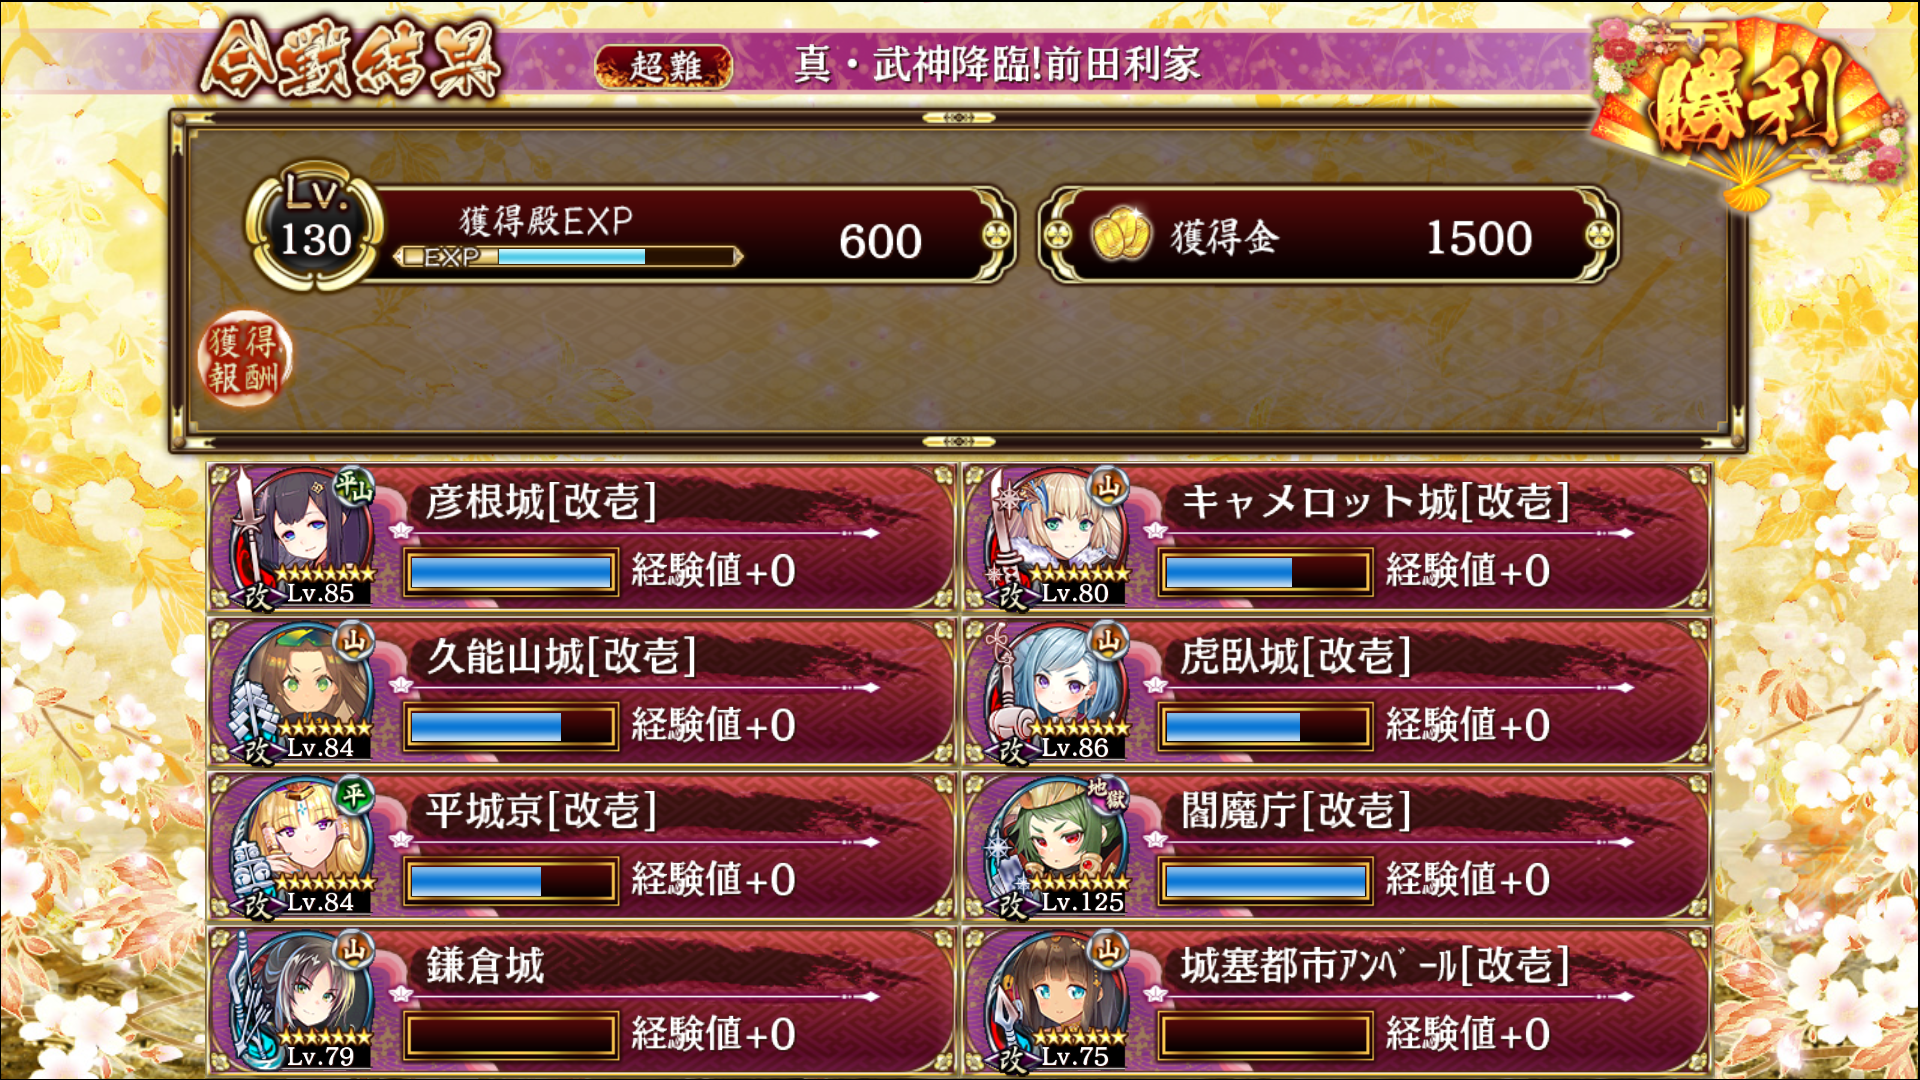This screenshot has height=1080, width=1920.
Task: Tap the 鎌倉城 name label
Action: [485, 965]
